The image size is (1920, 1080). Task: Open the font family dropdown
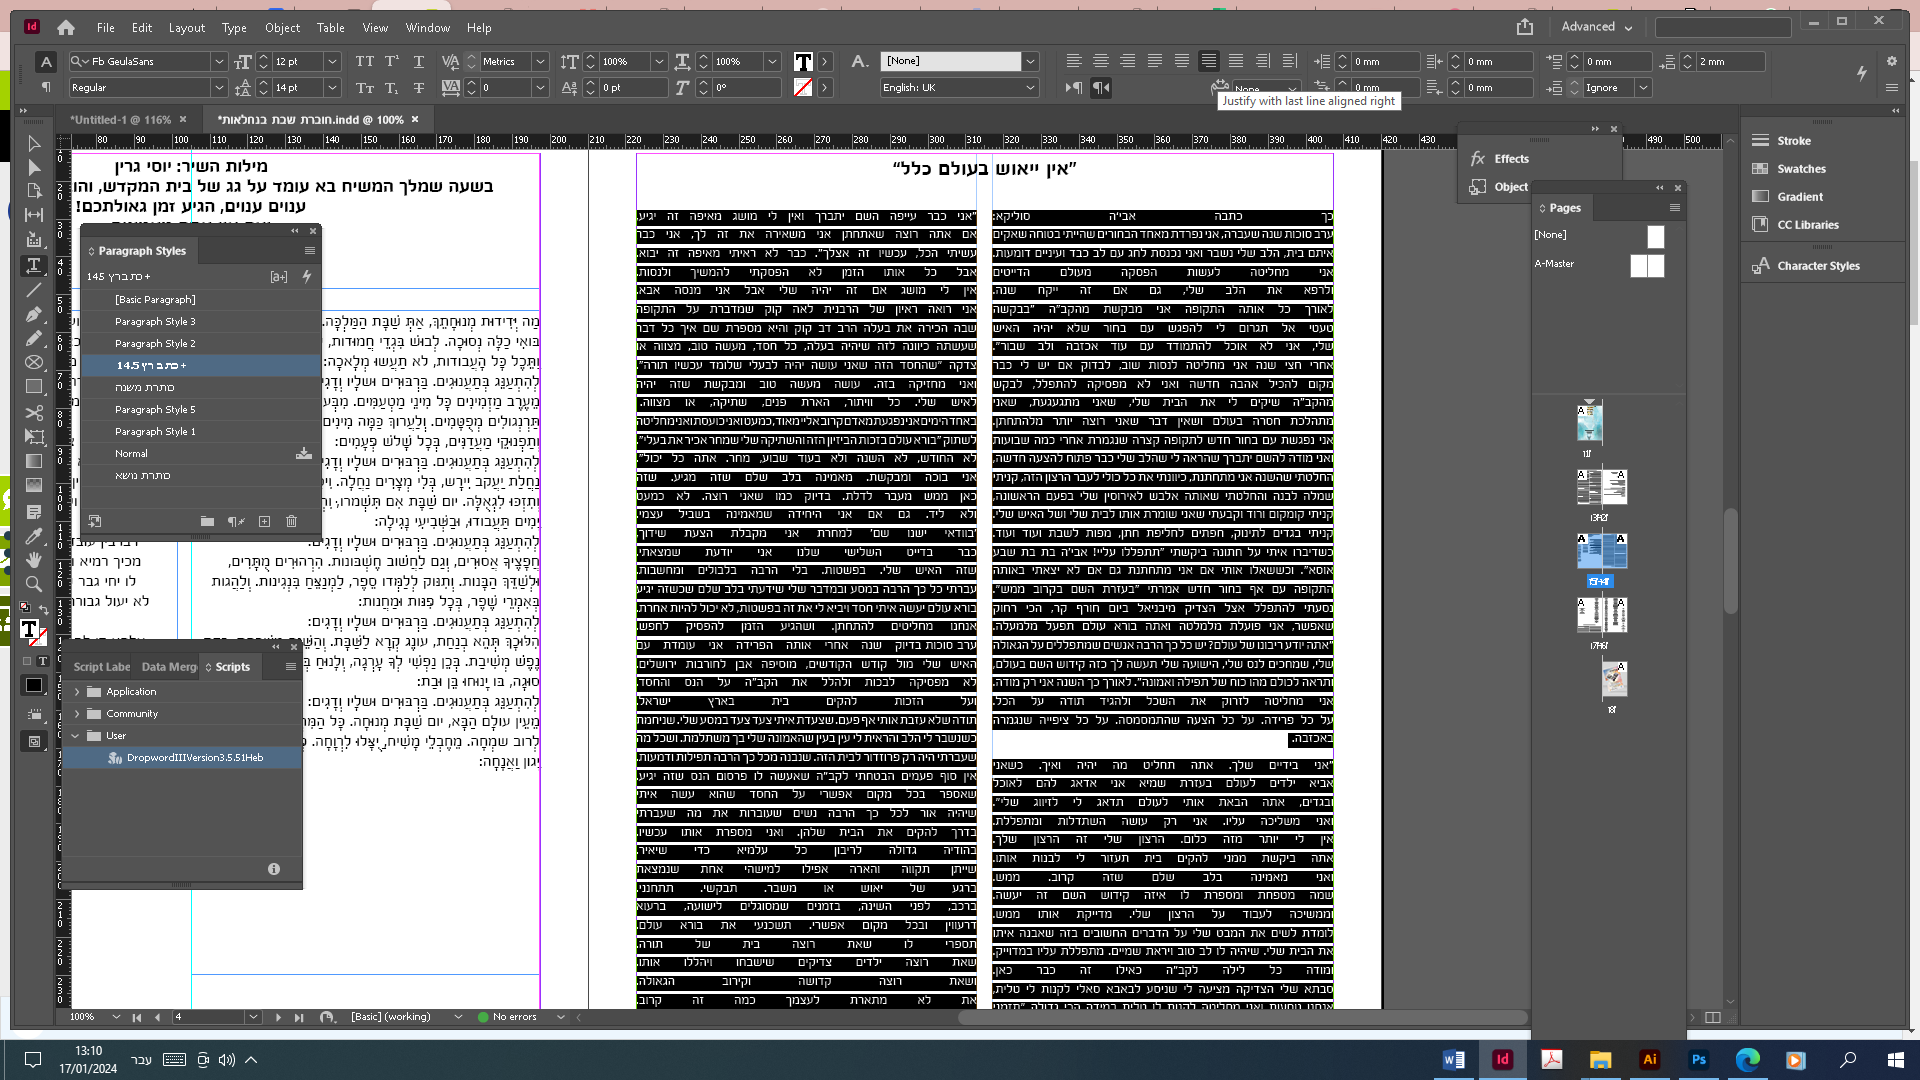click(x=219, y=62)
